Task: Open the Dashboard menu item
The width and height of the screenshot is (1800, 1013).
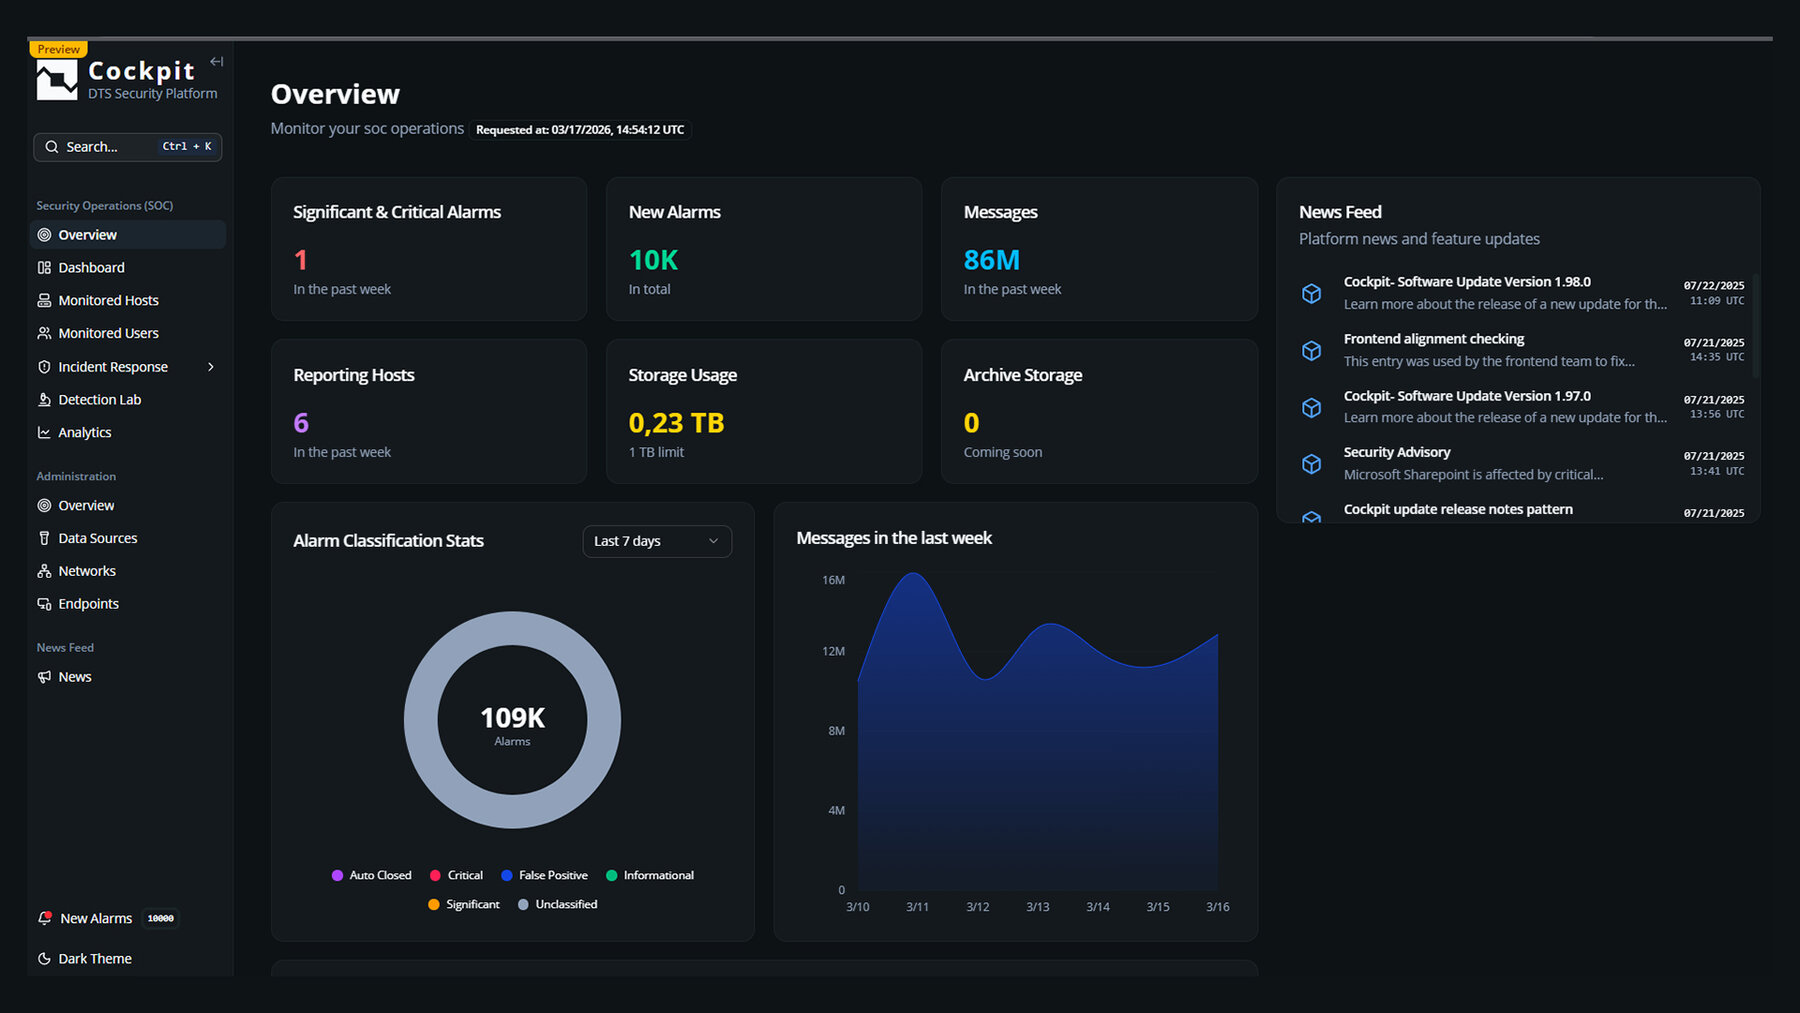Action: pos(91,268)
